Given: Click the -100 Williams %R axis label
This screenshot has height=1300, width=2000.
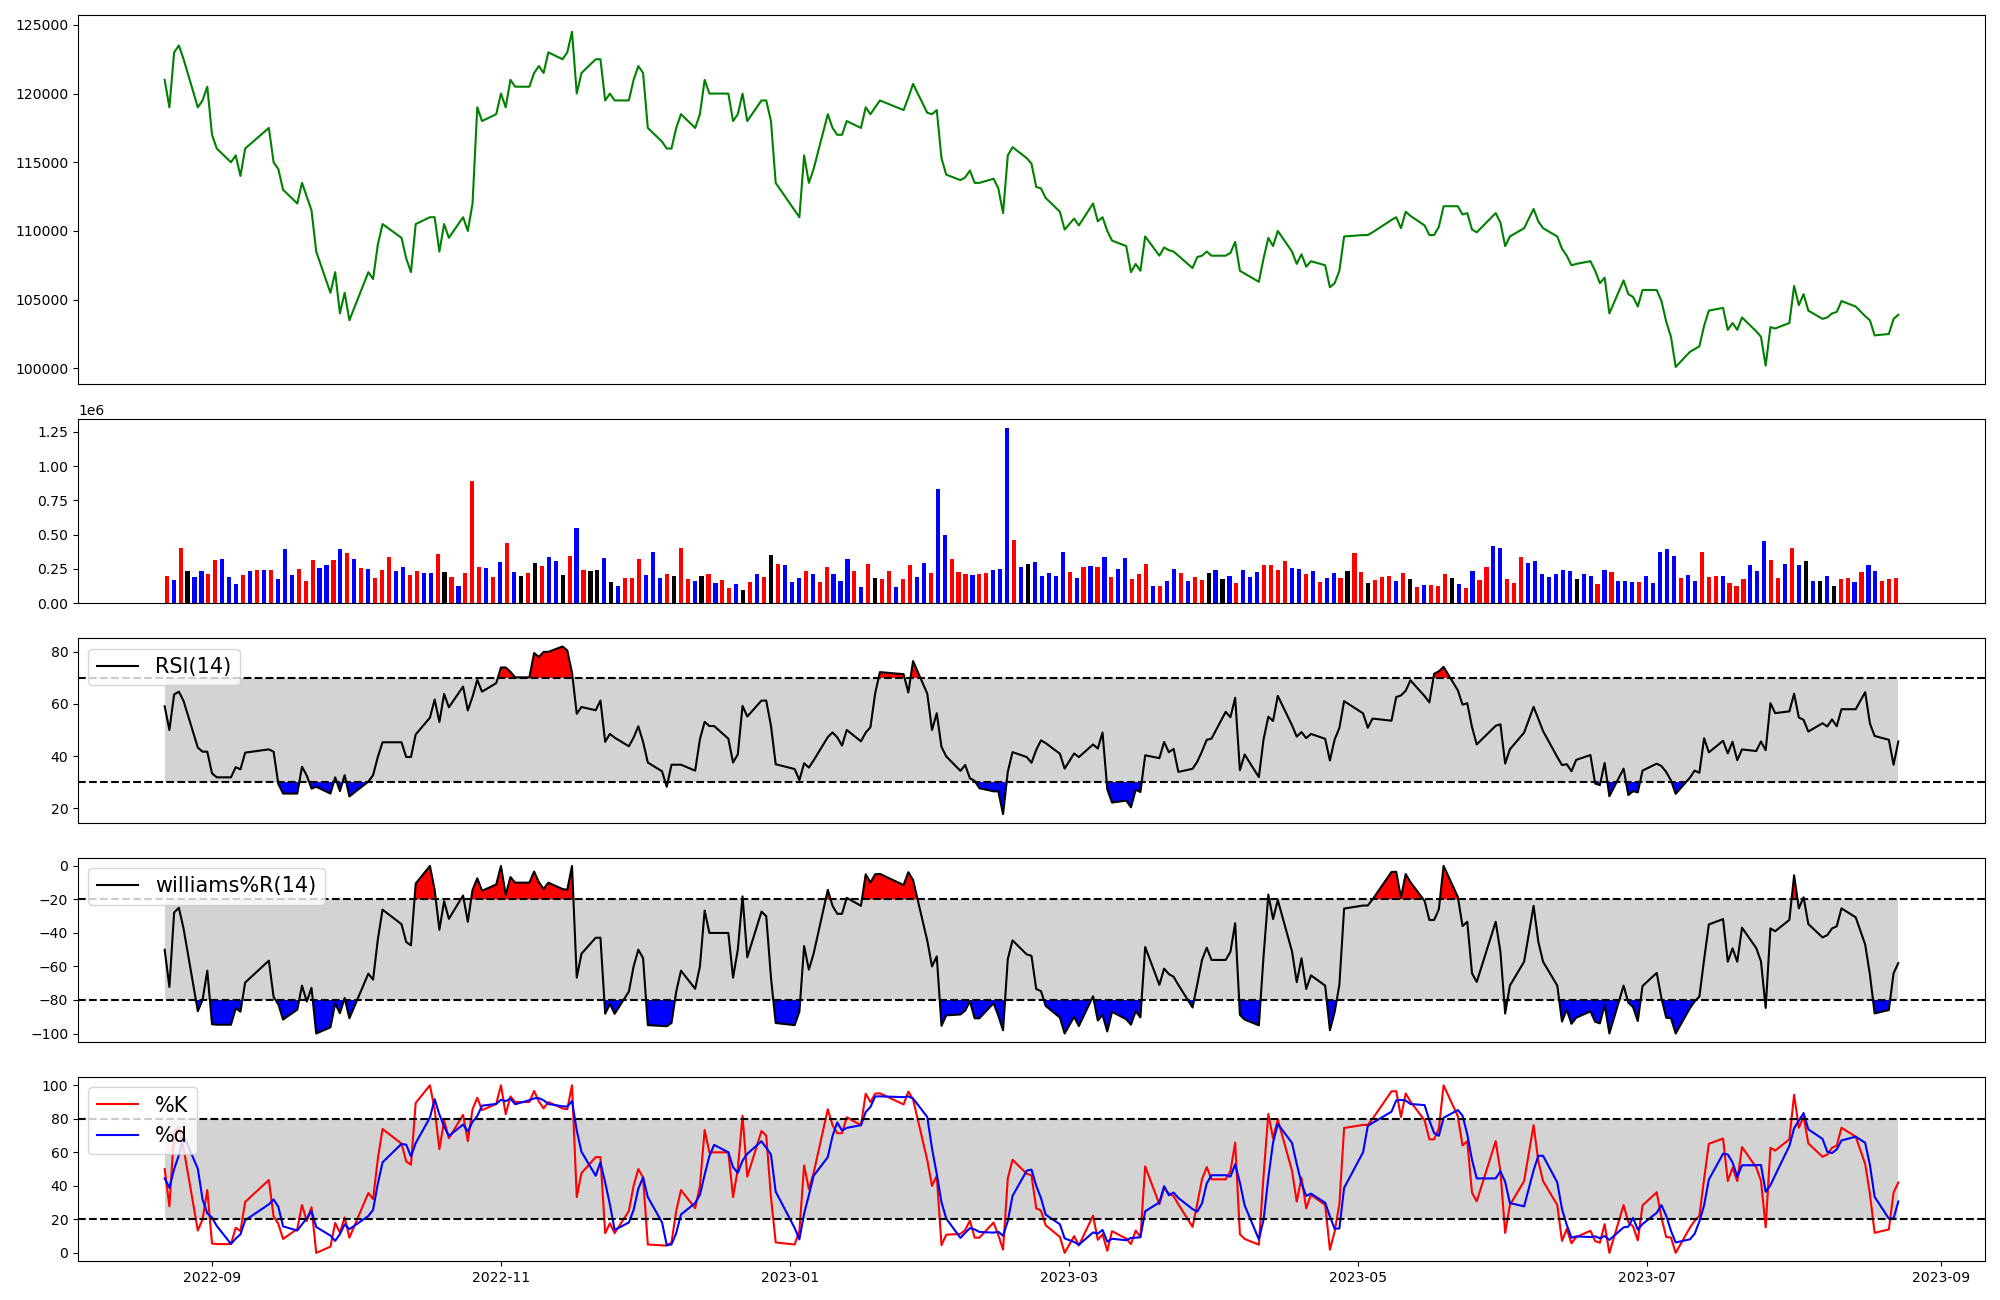Looking at the screenshot, I should click(49, 1034).
